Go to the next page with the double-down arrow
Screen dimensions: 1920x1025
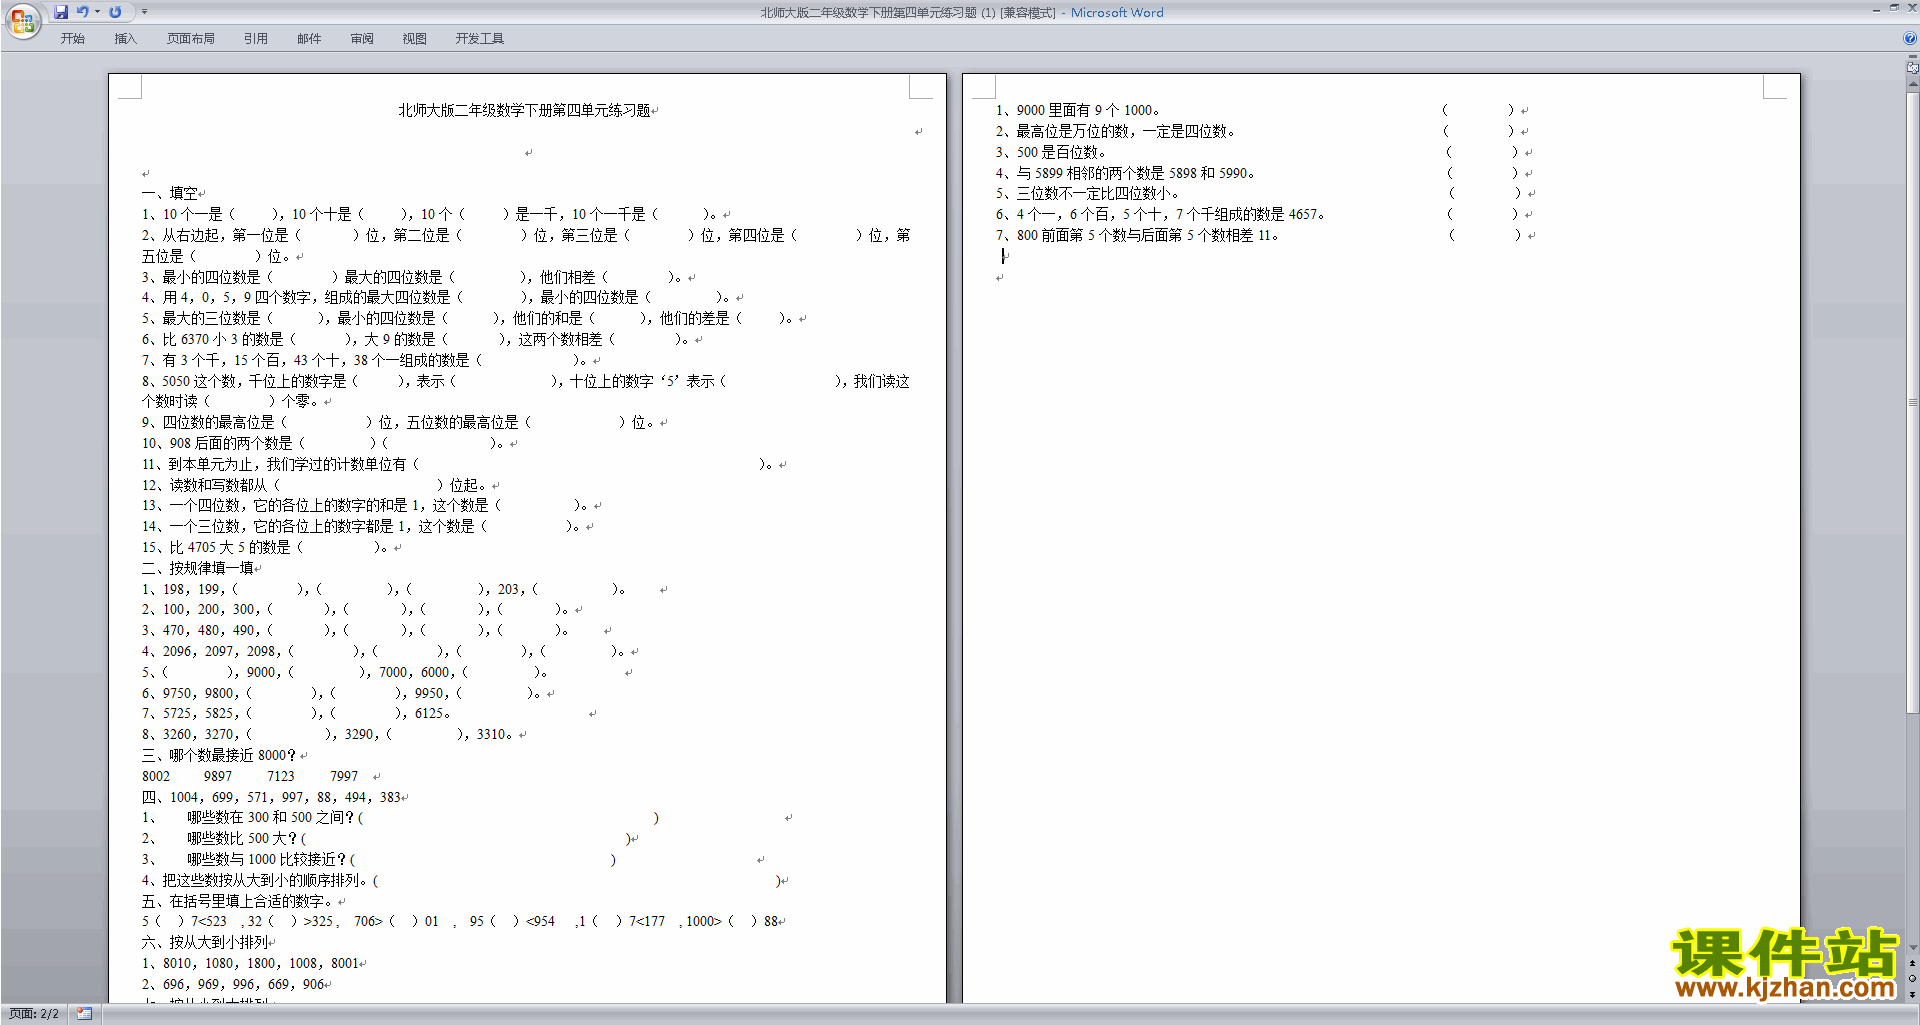click(x=1913, y=994)
